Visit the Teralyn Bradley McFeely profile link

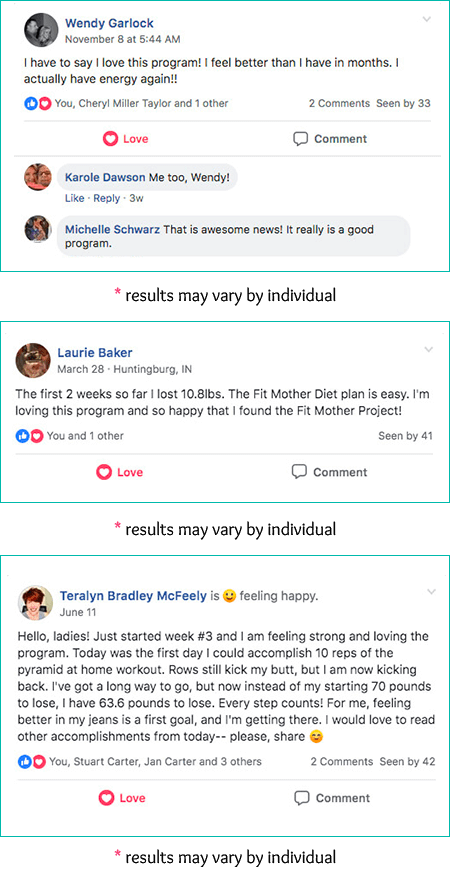133,596
